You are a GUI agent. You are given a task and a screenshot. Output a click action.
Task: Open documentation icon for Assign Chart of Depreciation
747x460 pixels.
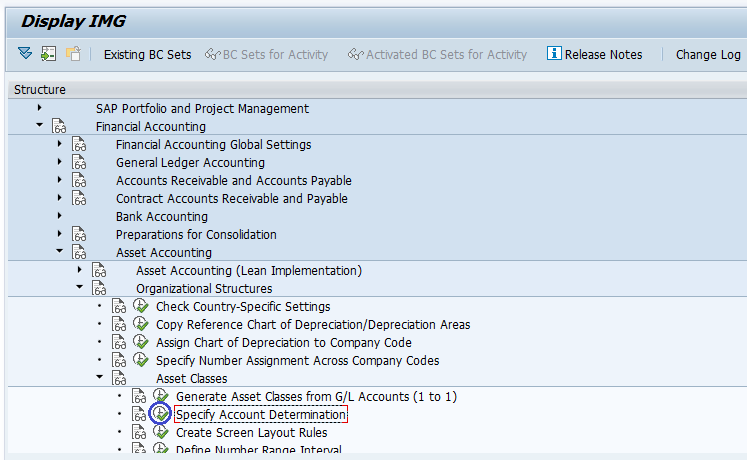(119, 342)
